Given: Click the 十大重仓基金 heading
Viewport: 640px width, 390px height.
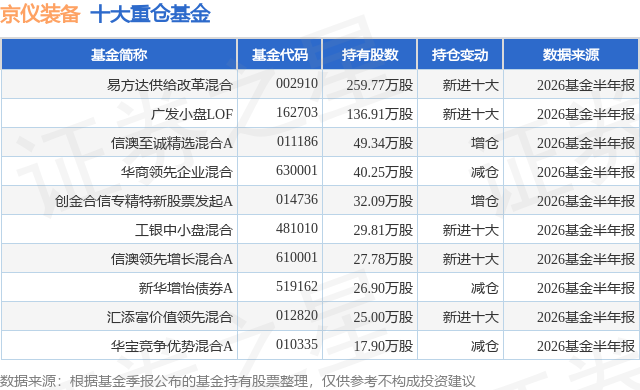Looking at the screenshot, I should coord(150,14).
